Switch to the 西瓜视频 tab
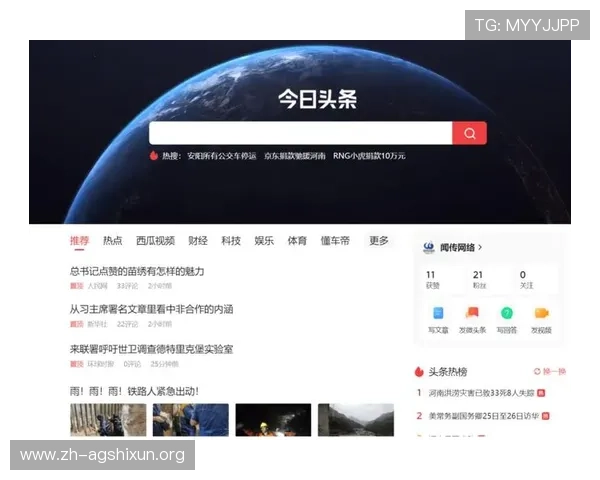600x480 pixels. pyautogui.click(x=155, y=241)
